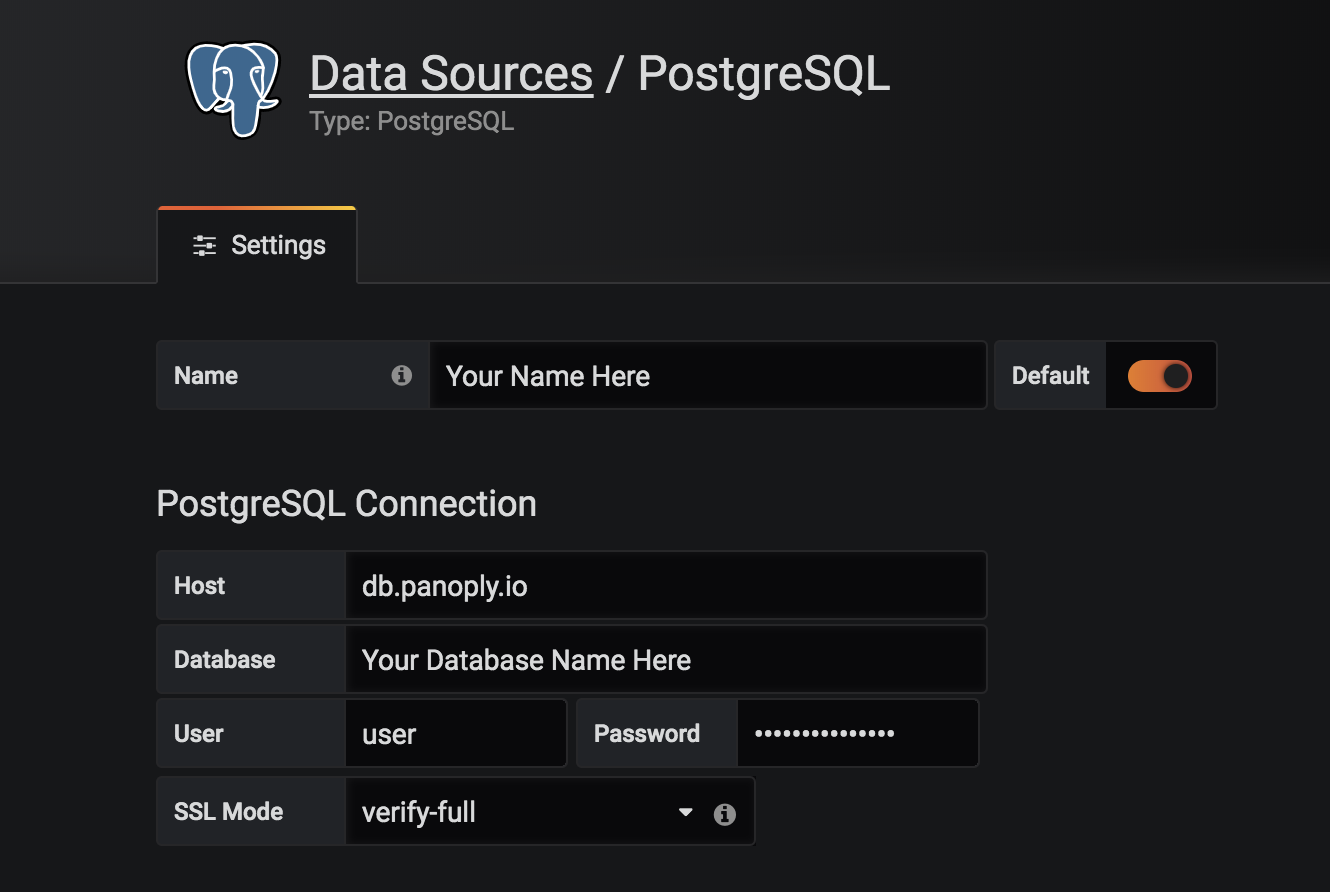The height and width of the screenshot is (892, 1330).
Task: Click the SSL Mode field label
Action: pos(228,812)
